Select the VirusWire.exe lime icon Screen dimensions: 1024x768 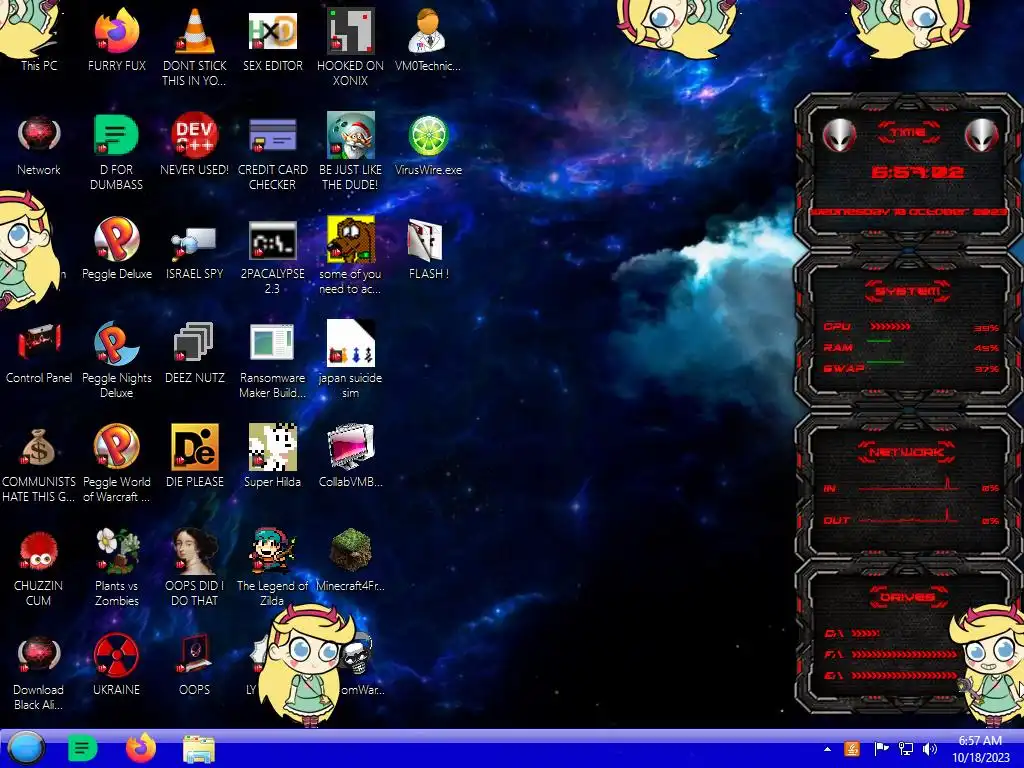[428, 145]
